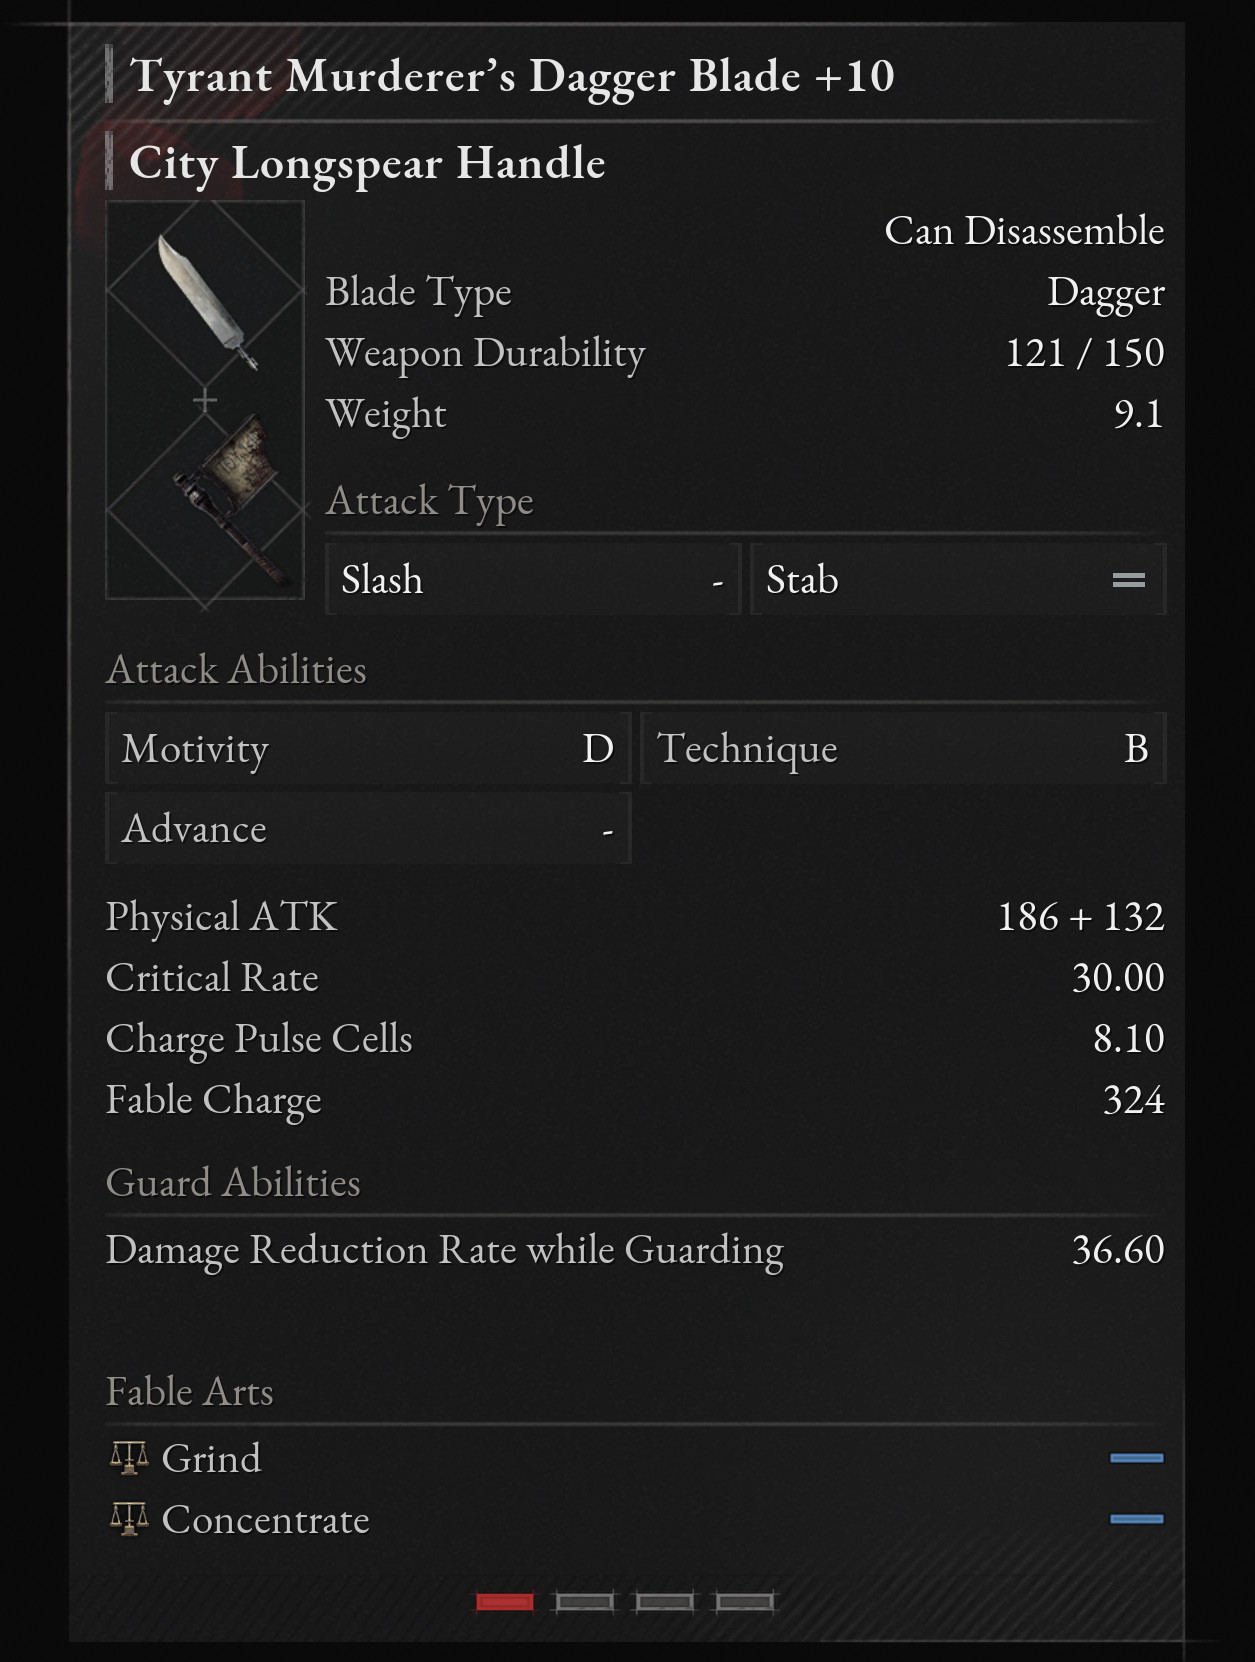Switch to the third page indicator
1255x1662 pixels.
point(664,1602)
